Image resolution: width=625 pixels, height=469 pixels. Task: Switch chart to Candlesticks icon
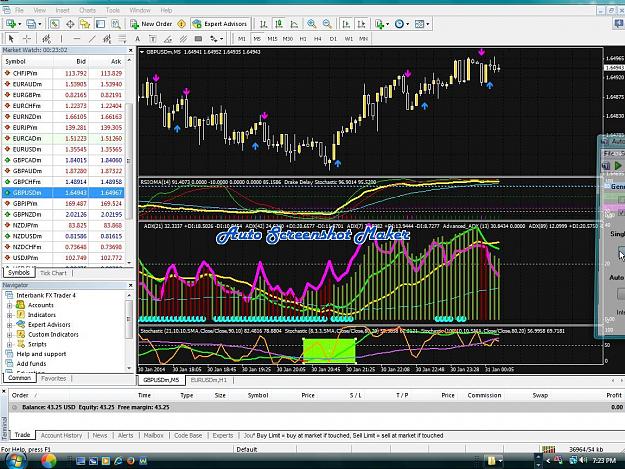click(x=279, y=24)
